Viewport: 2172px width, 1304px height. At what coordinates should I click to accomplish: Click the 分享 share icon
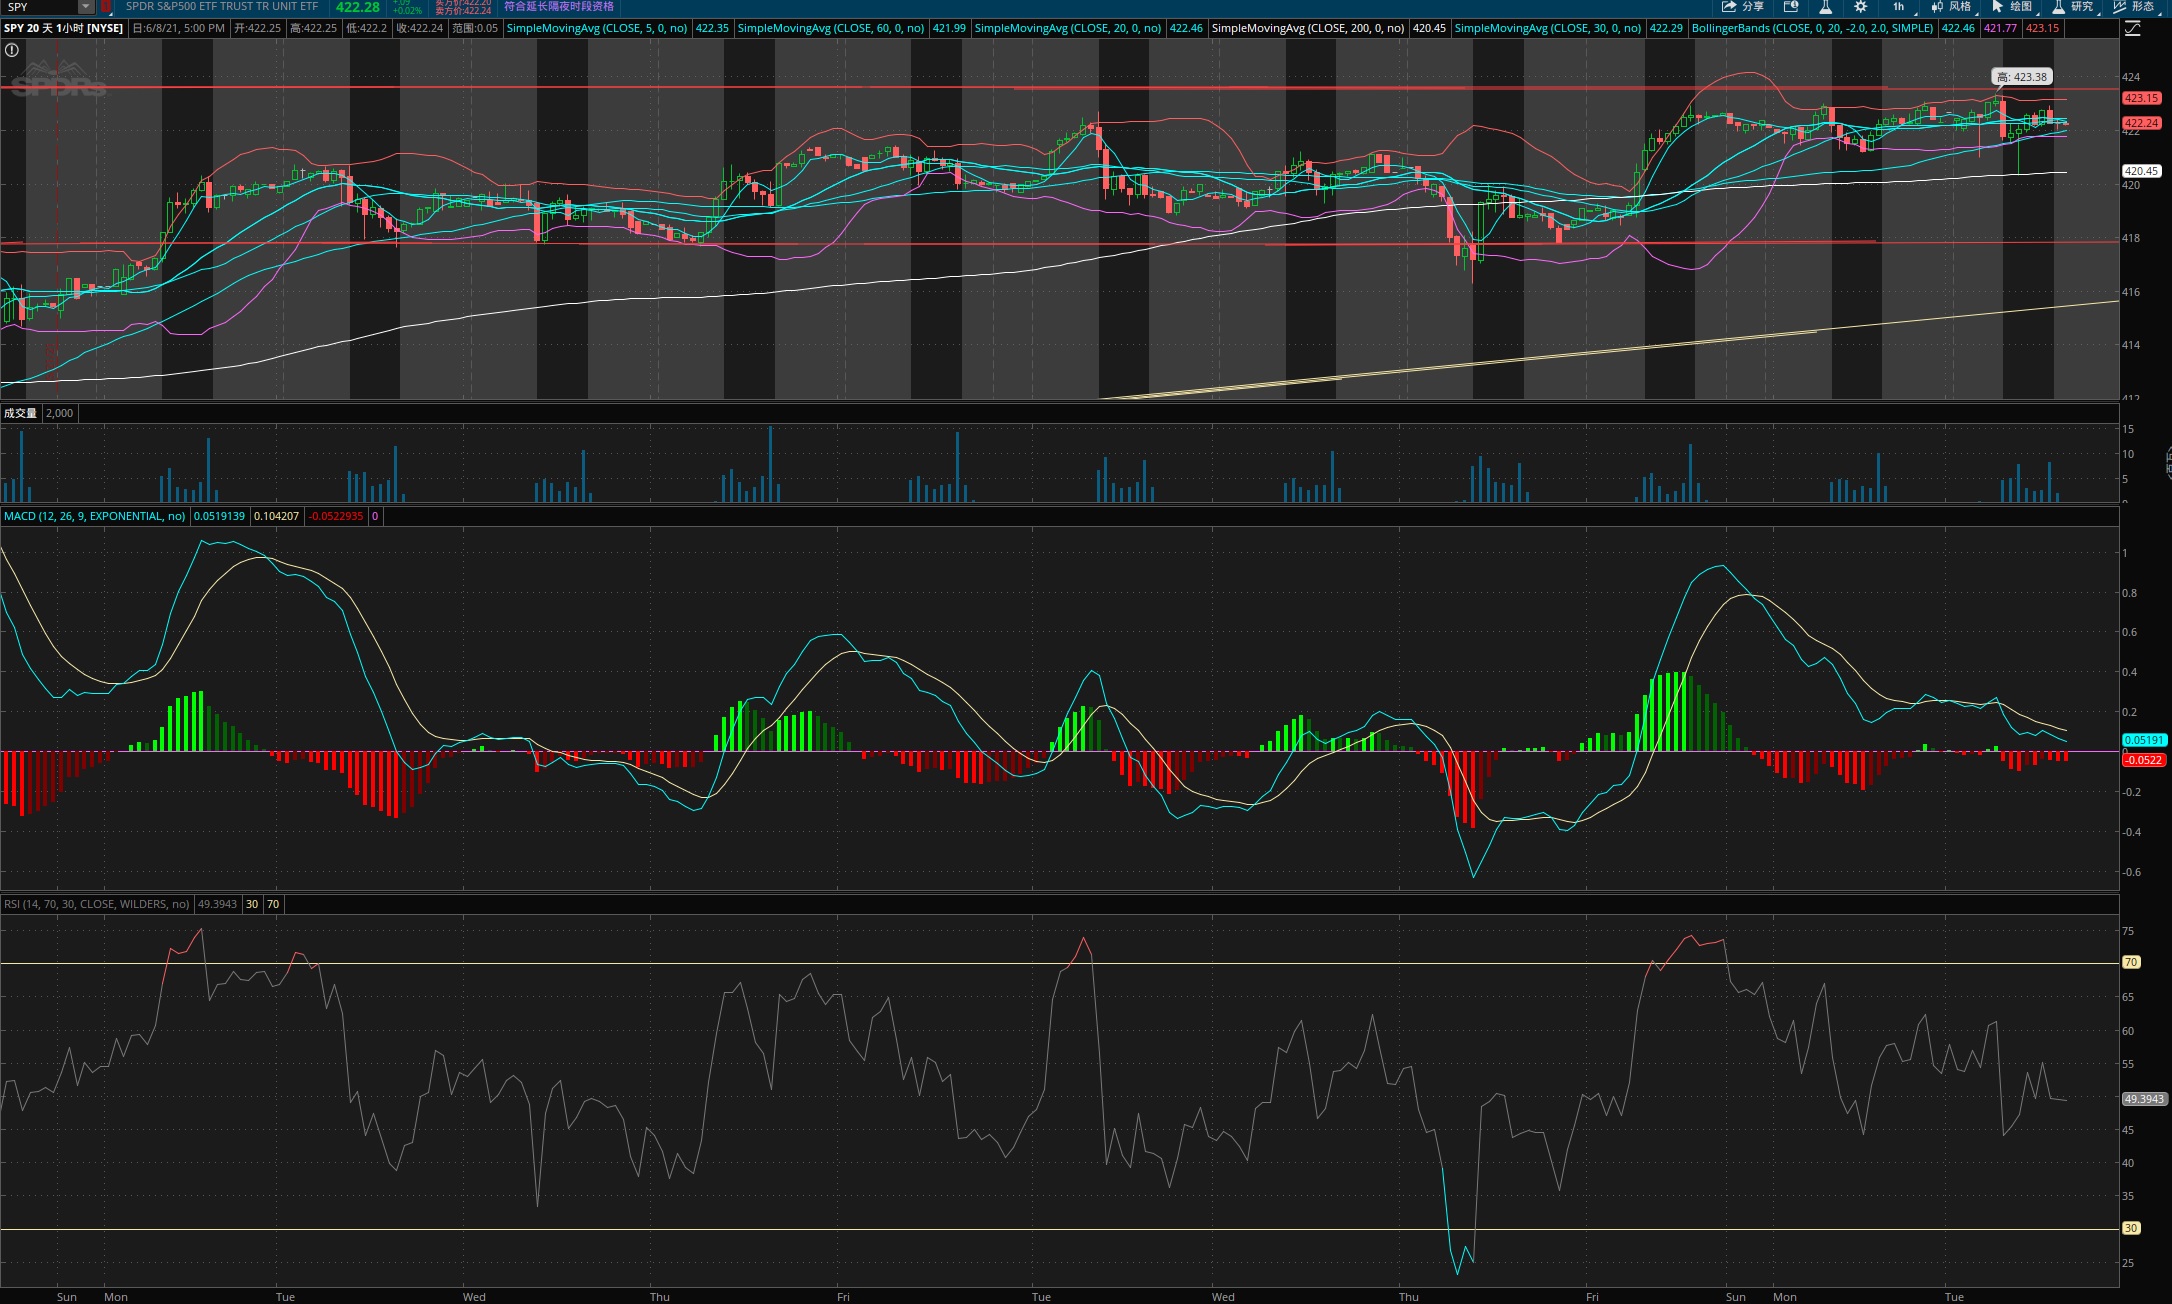pyautogui.click(x=1742, y=7)
